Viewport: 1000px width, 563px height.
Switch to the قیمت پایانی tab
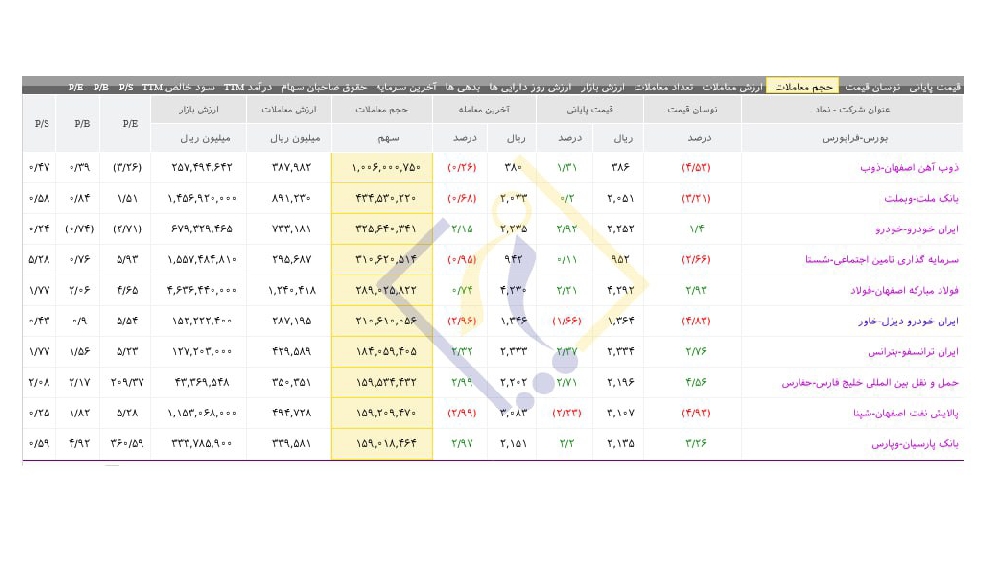pos(934,87)
